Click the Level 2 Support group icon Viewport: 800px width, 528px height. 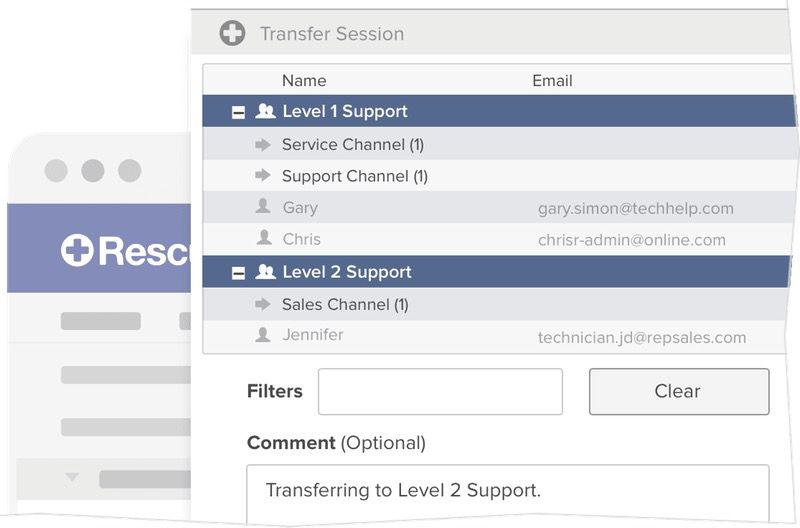pos(265,272)
